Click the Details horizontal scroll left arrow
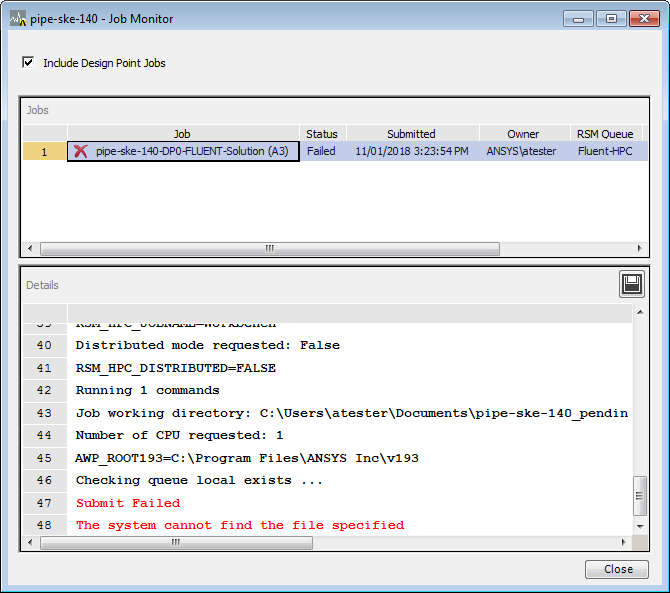Screen dimensions: 670x593 click(x=30, y=543)
